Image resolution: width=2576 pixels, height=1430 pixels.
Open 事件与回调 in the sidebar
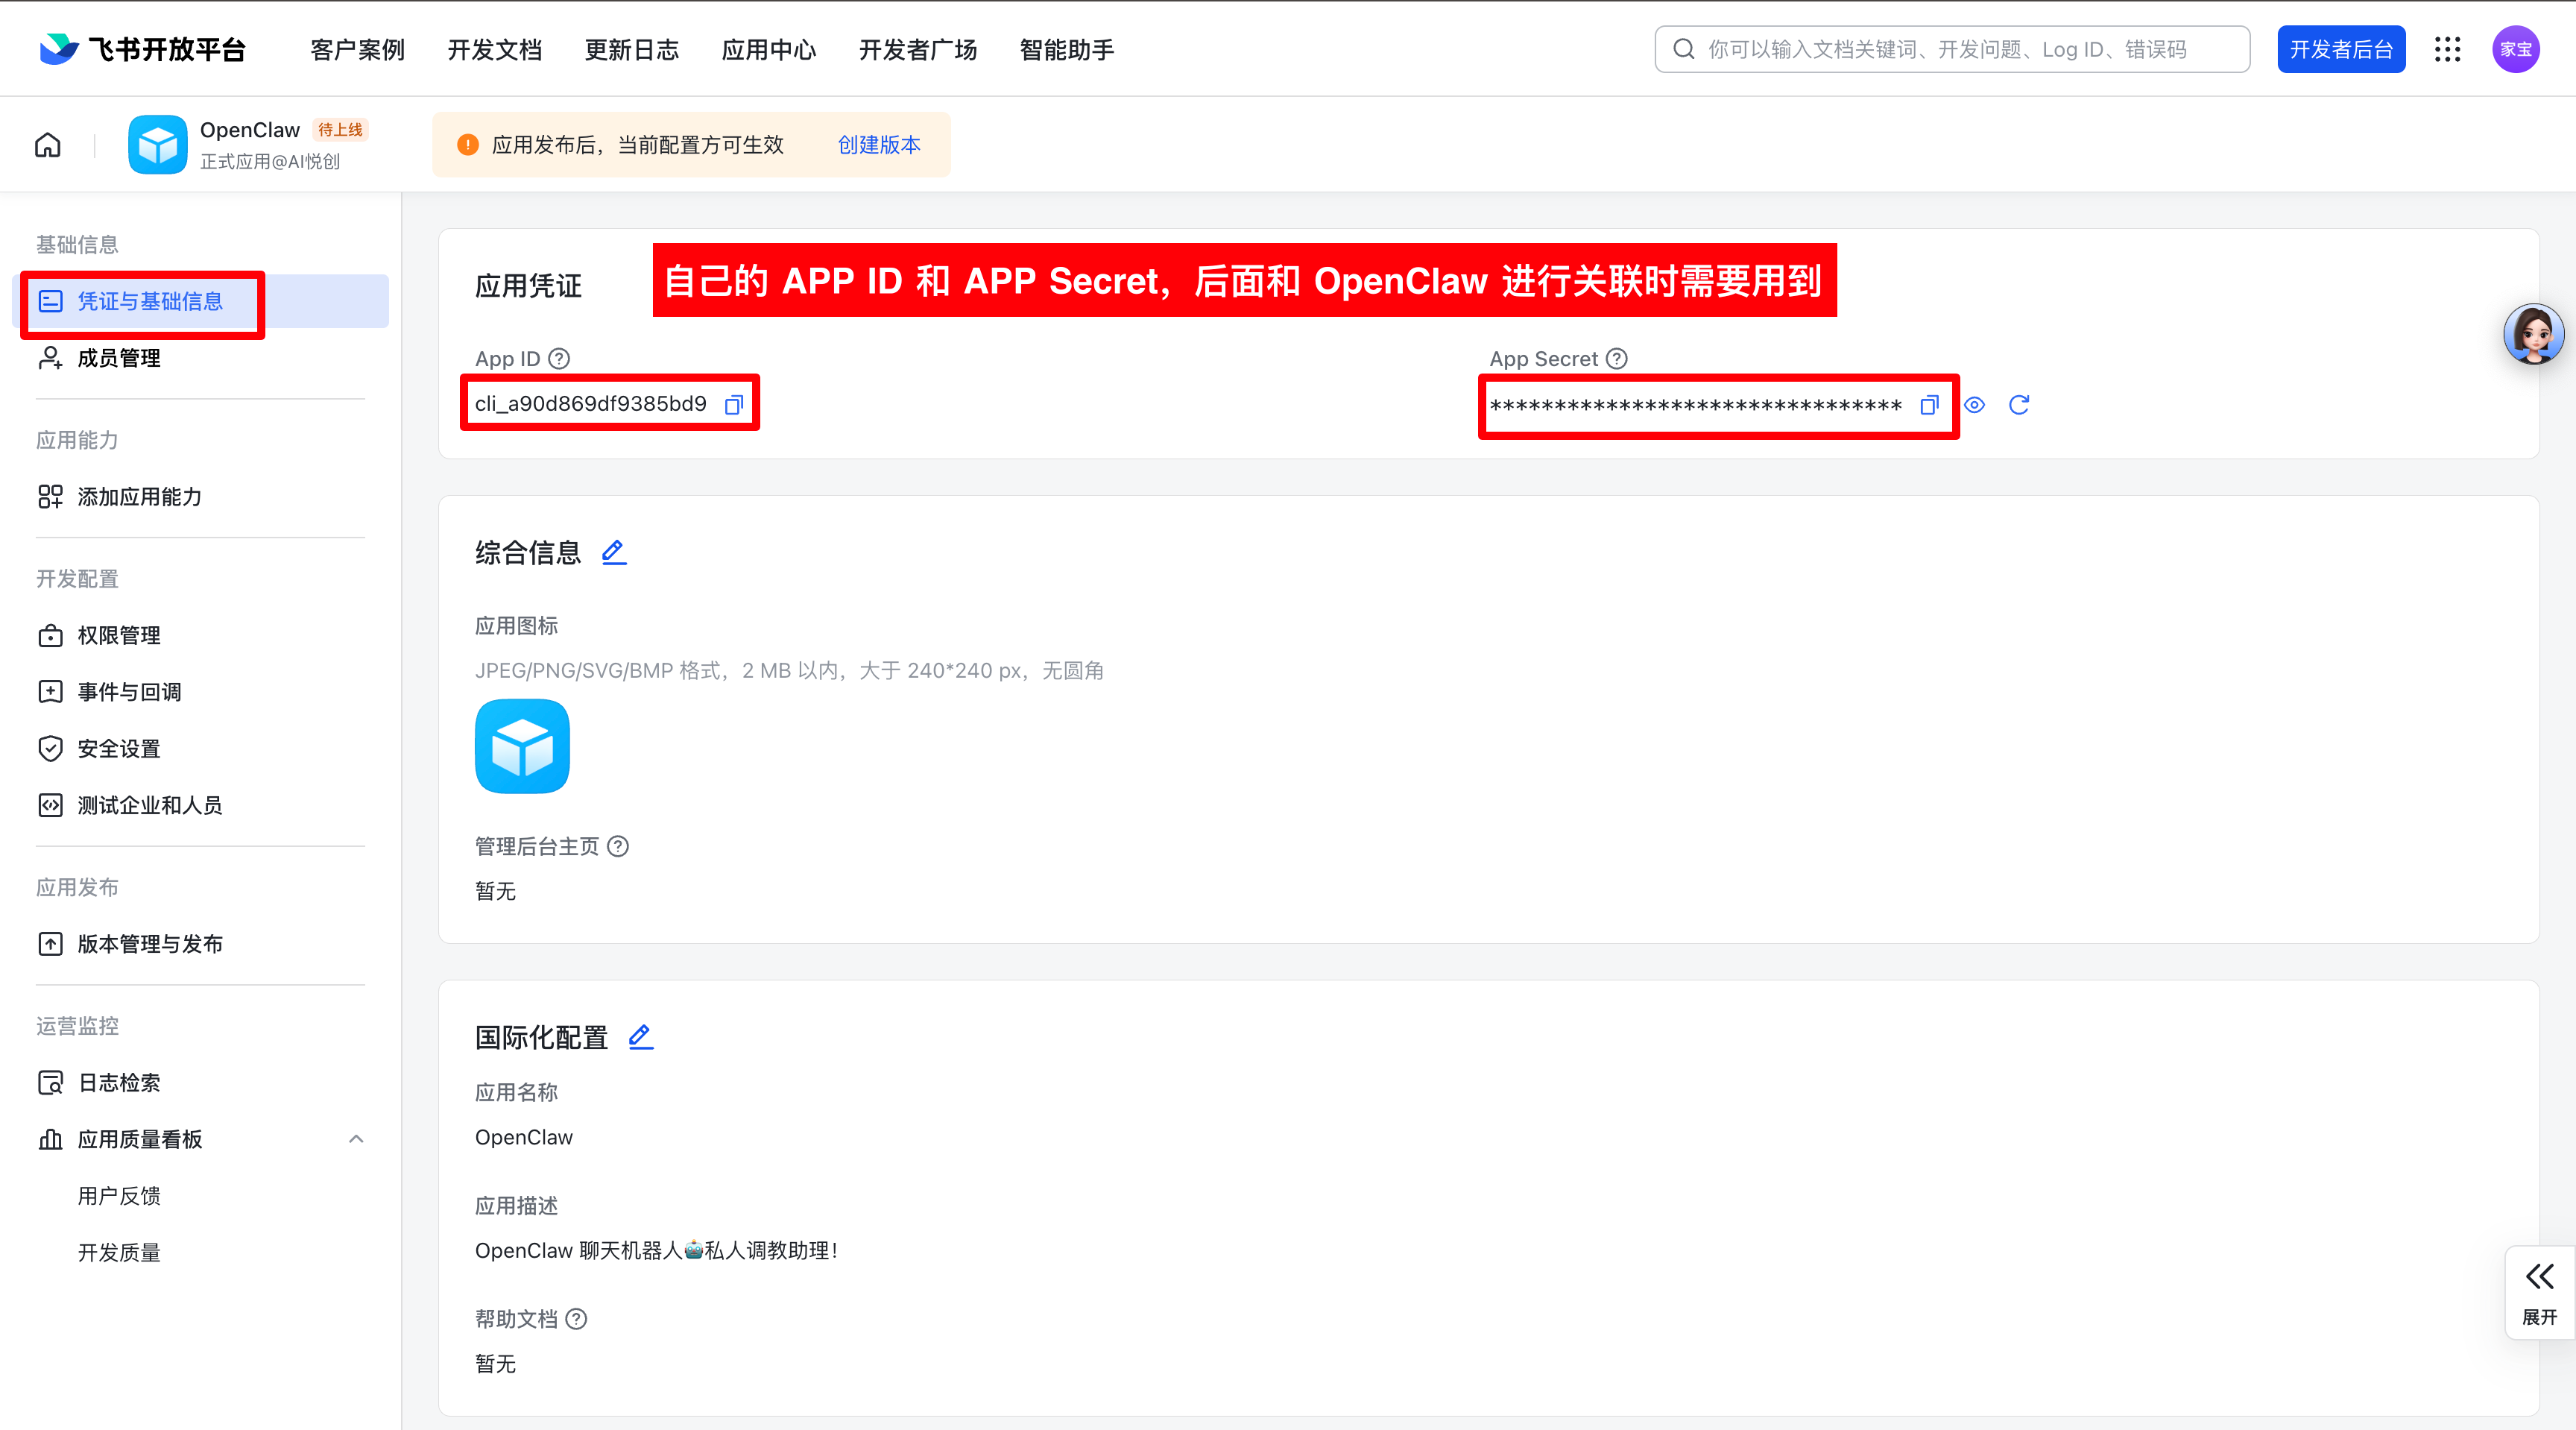click(x=201, y=692)
